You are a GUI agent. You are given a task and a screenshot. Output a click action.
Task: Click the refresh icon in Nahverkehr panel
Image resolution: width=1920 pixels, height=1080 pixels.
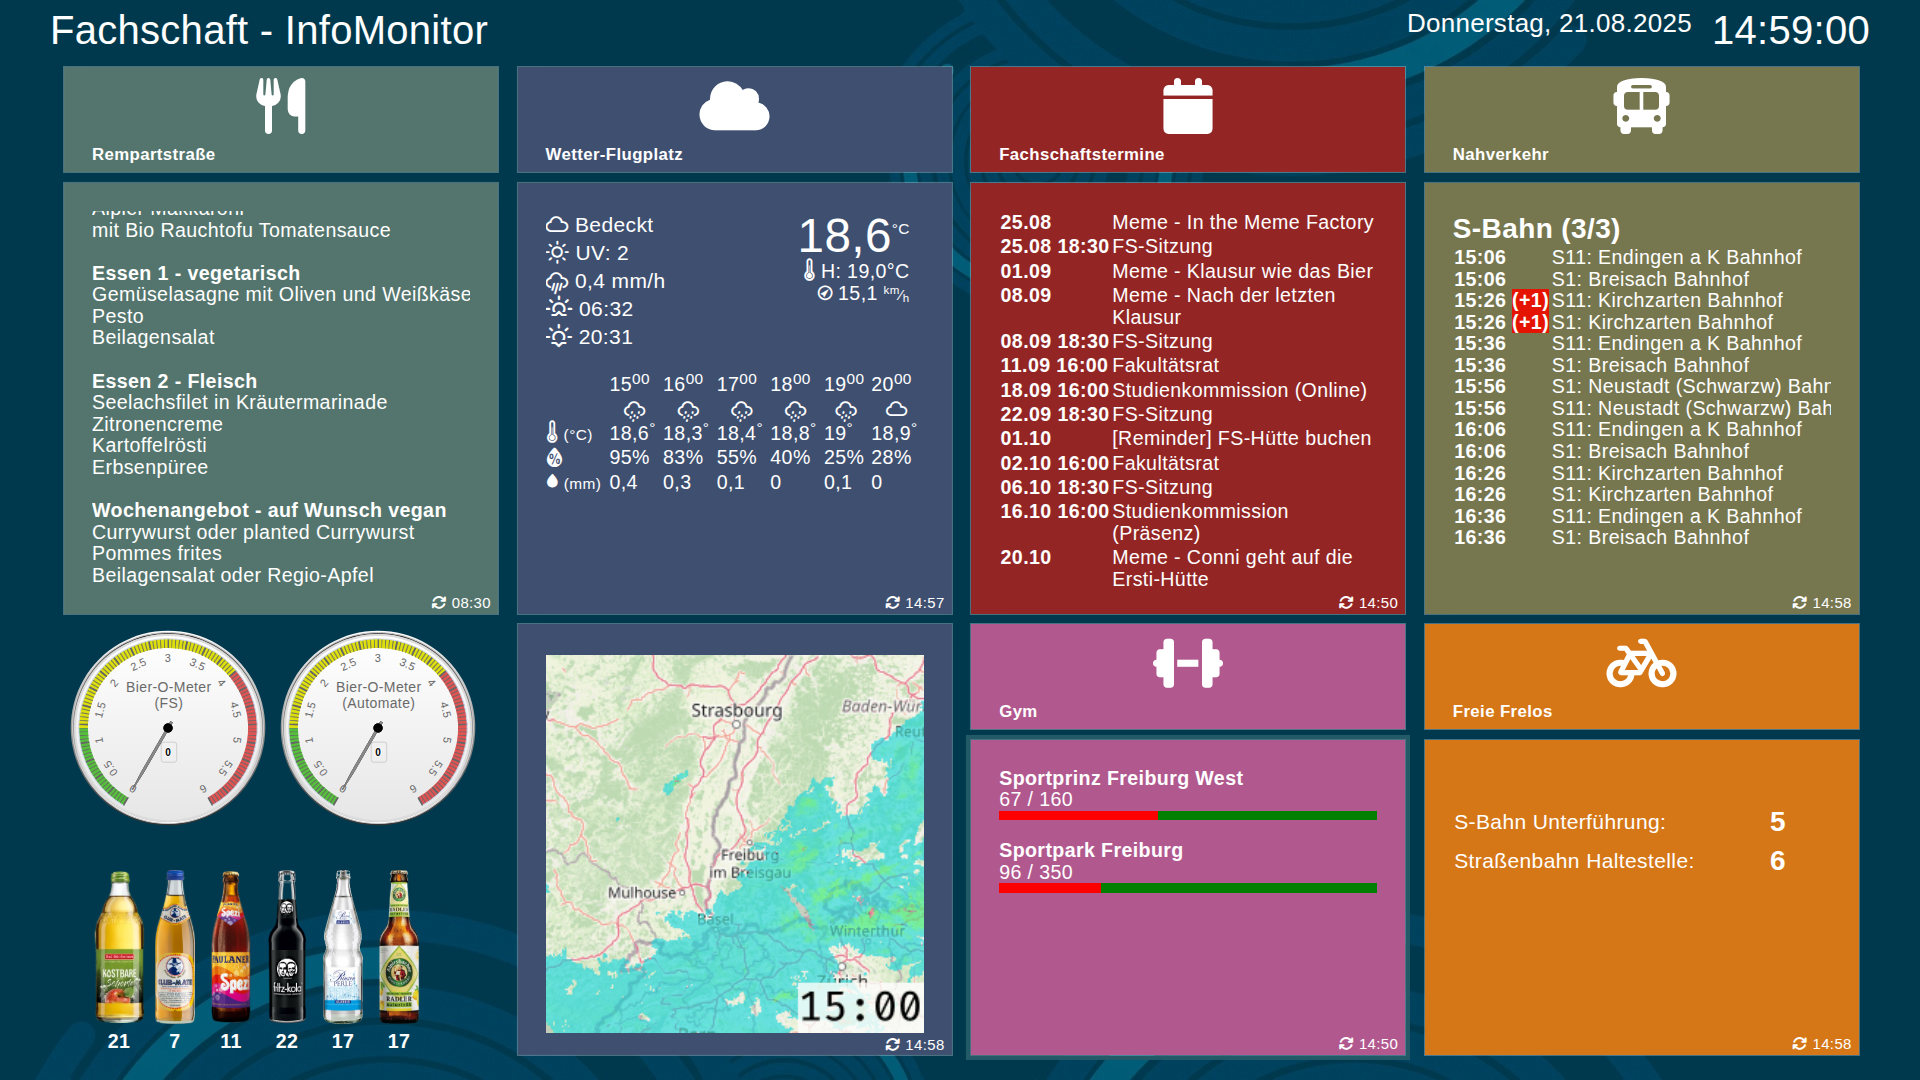click(x=1799, y=603)
